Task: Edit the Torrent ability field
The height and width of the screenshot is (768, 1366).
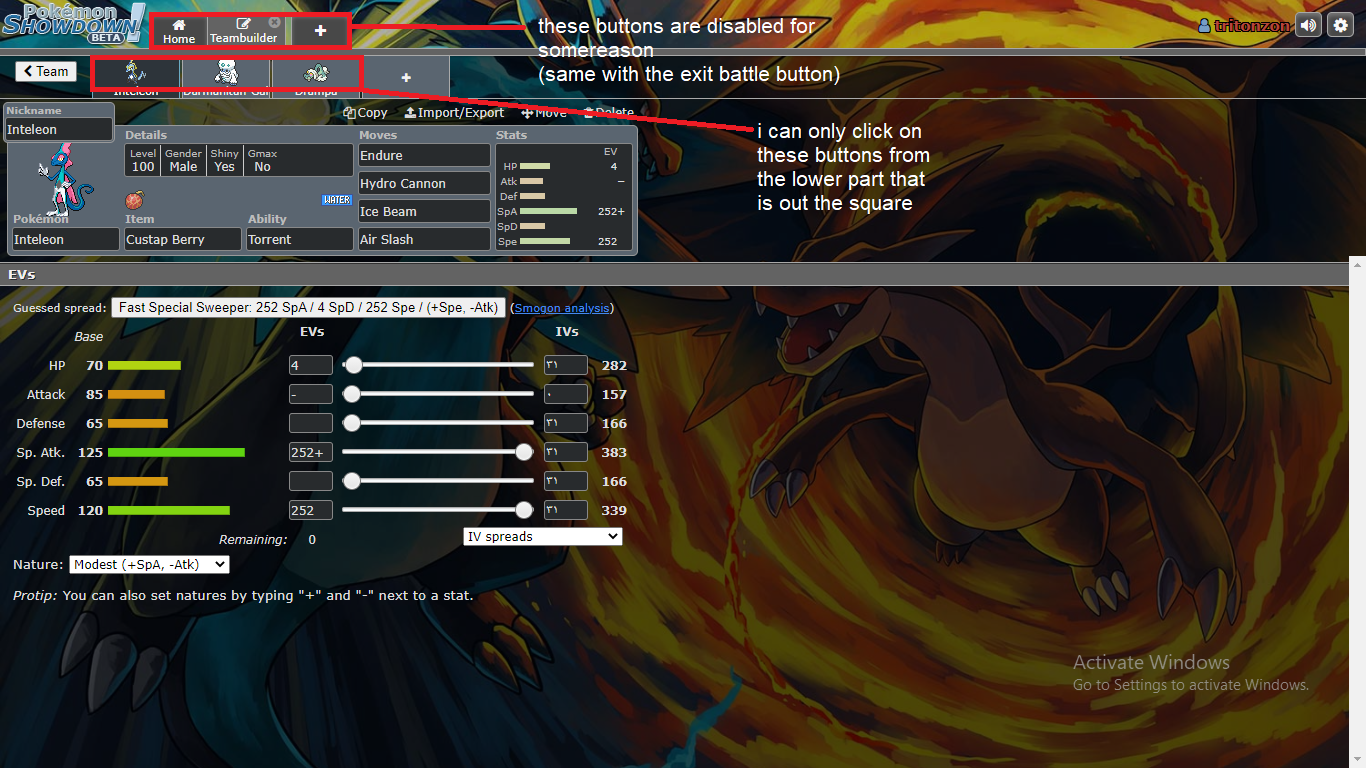Action: 300,239
